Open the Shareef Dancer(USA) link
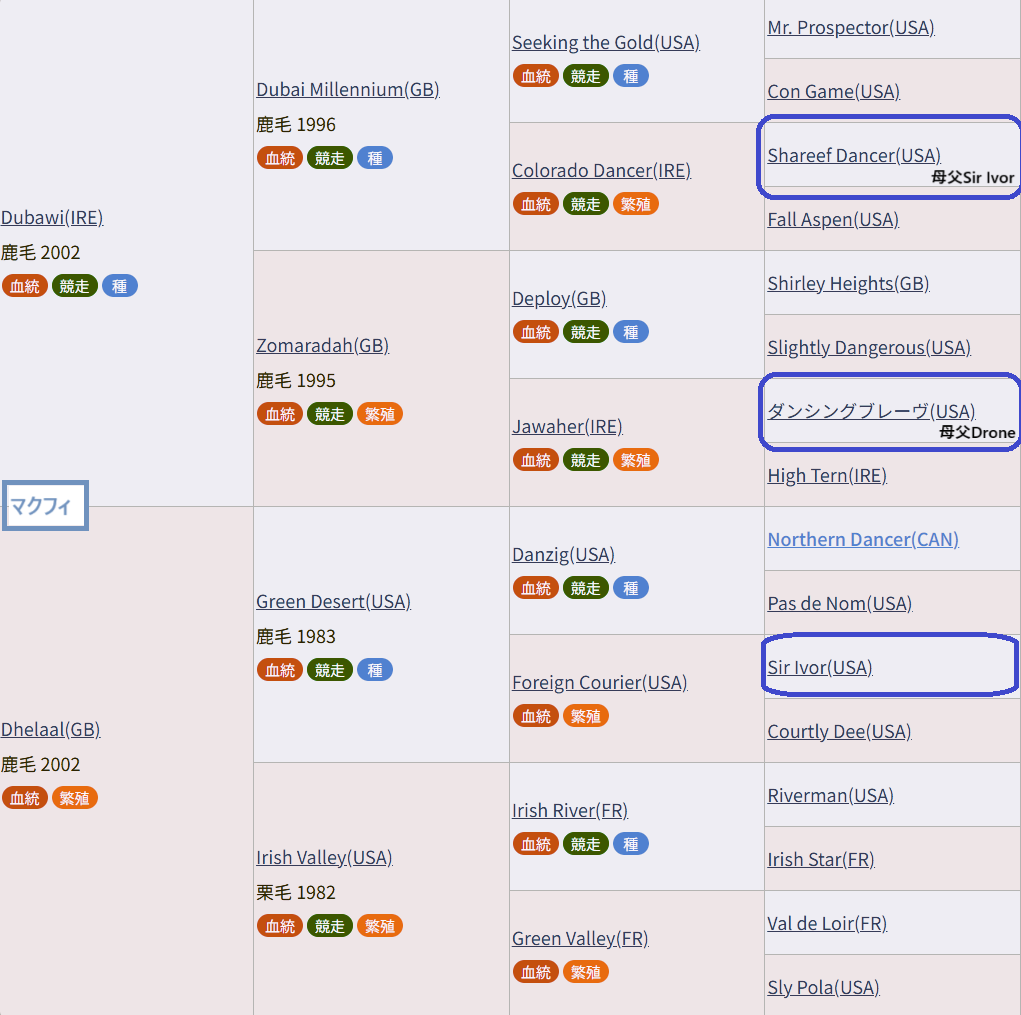Screen dimensions: 1021x1015 (853, 155)
